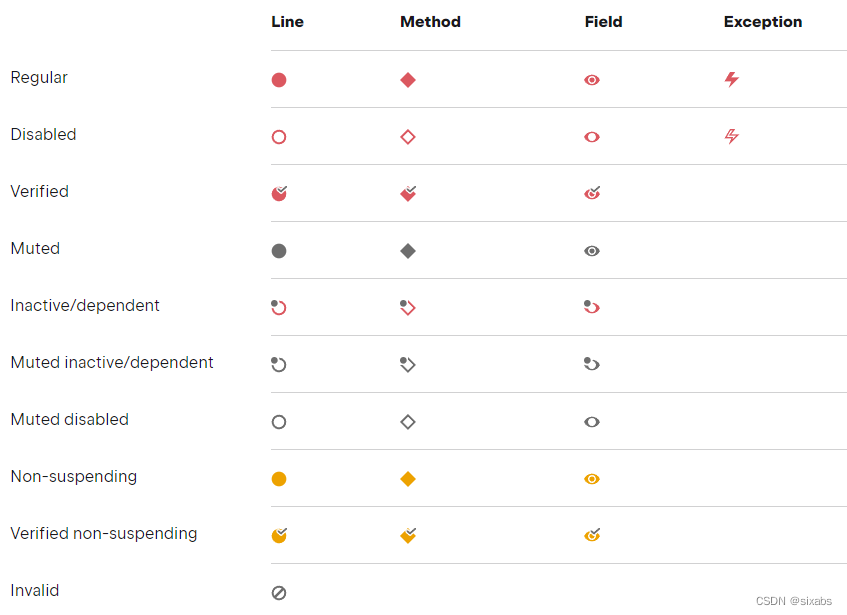Click the verified non-suspending field orange icon

tap(592, 535)
